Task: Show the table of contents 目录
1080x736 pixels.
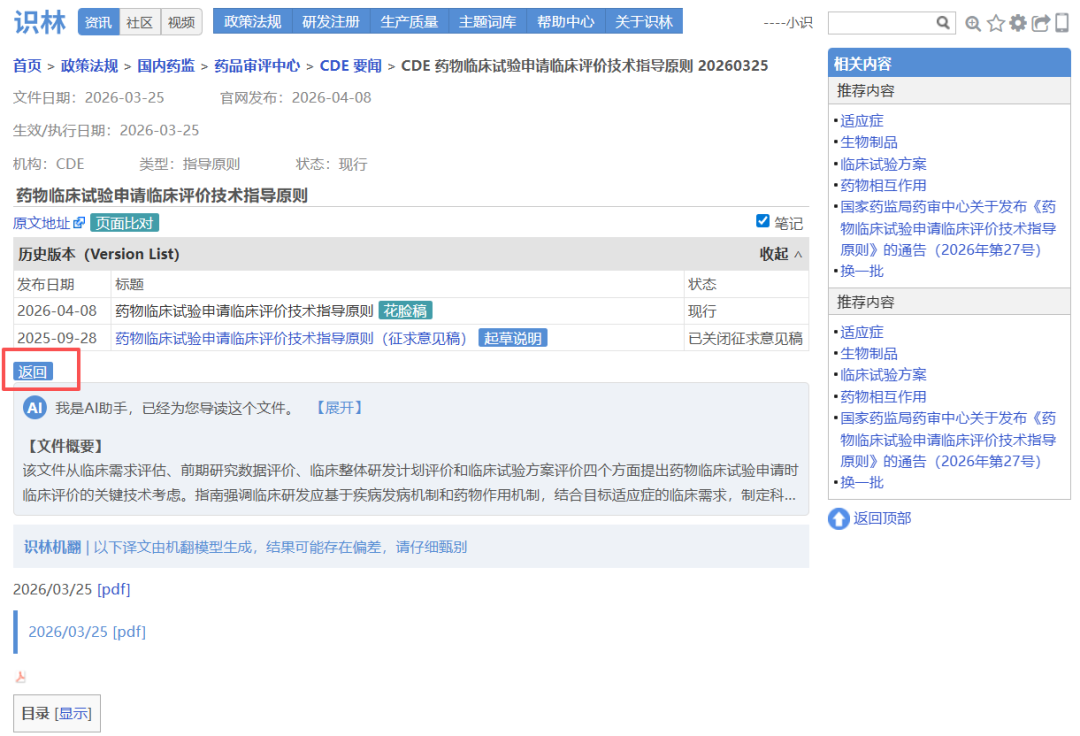Action: pos(72,713)
